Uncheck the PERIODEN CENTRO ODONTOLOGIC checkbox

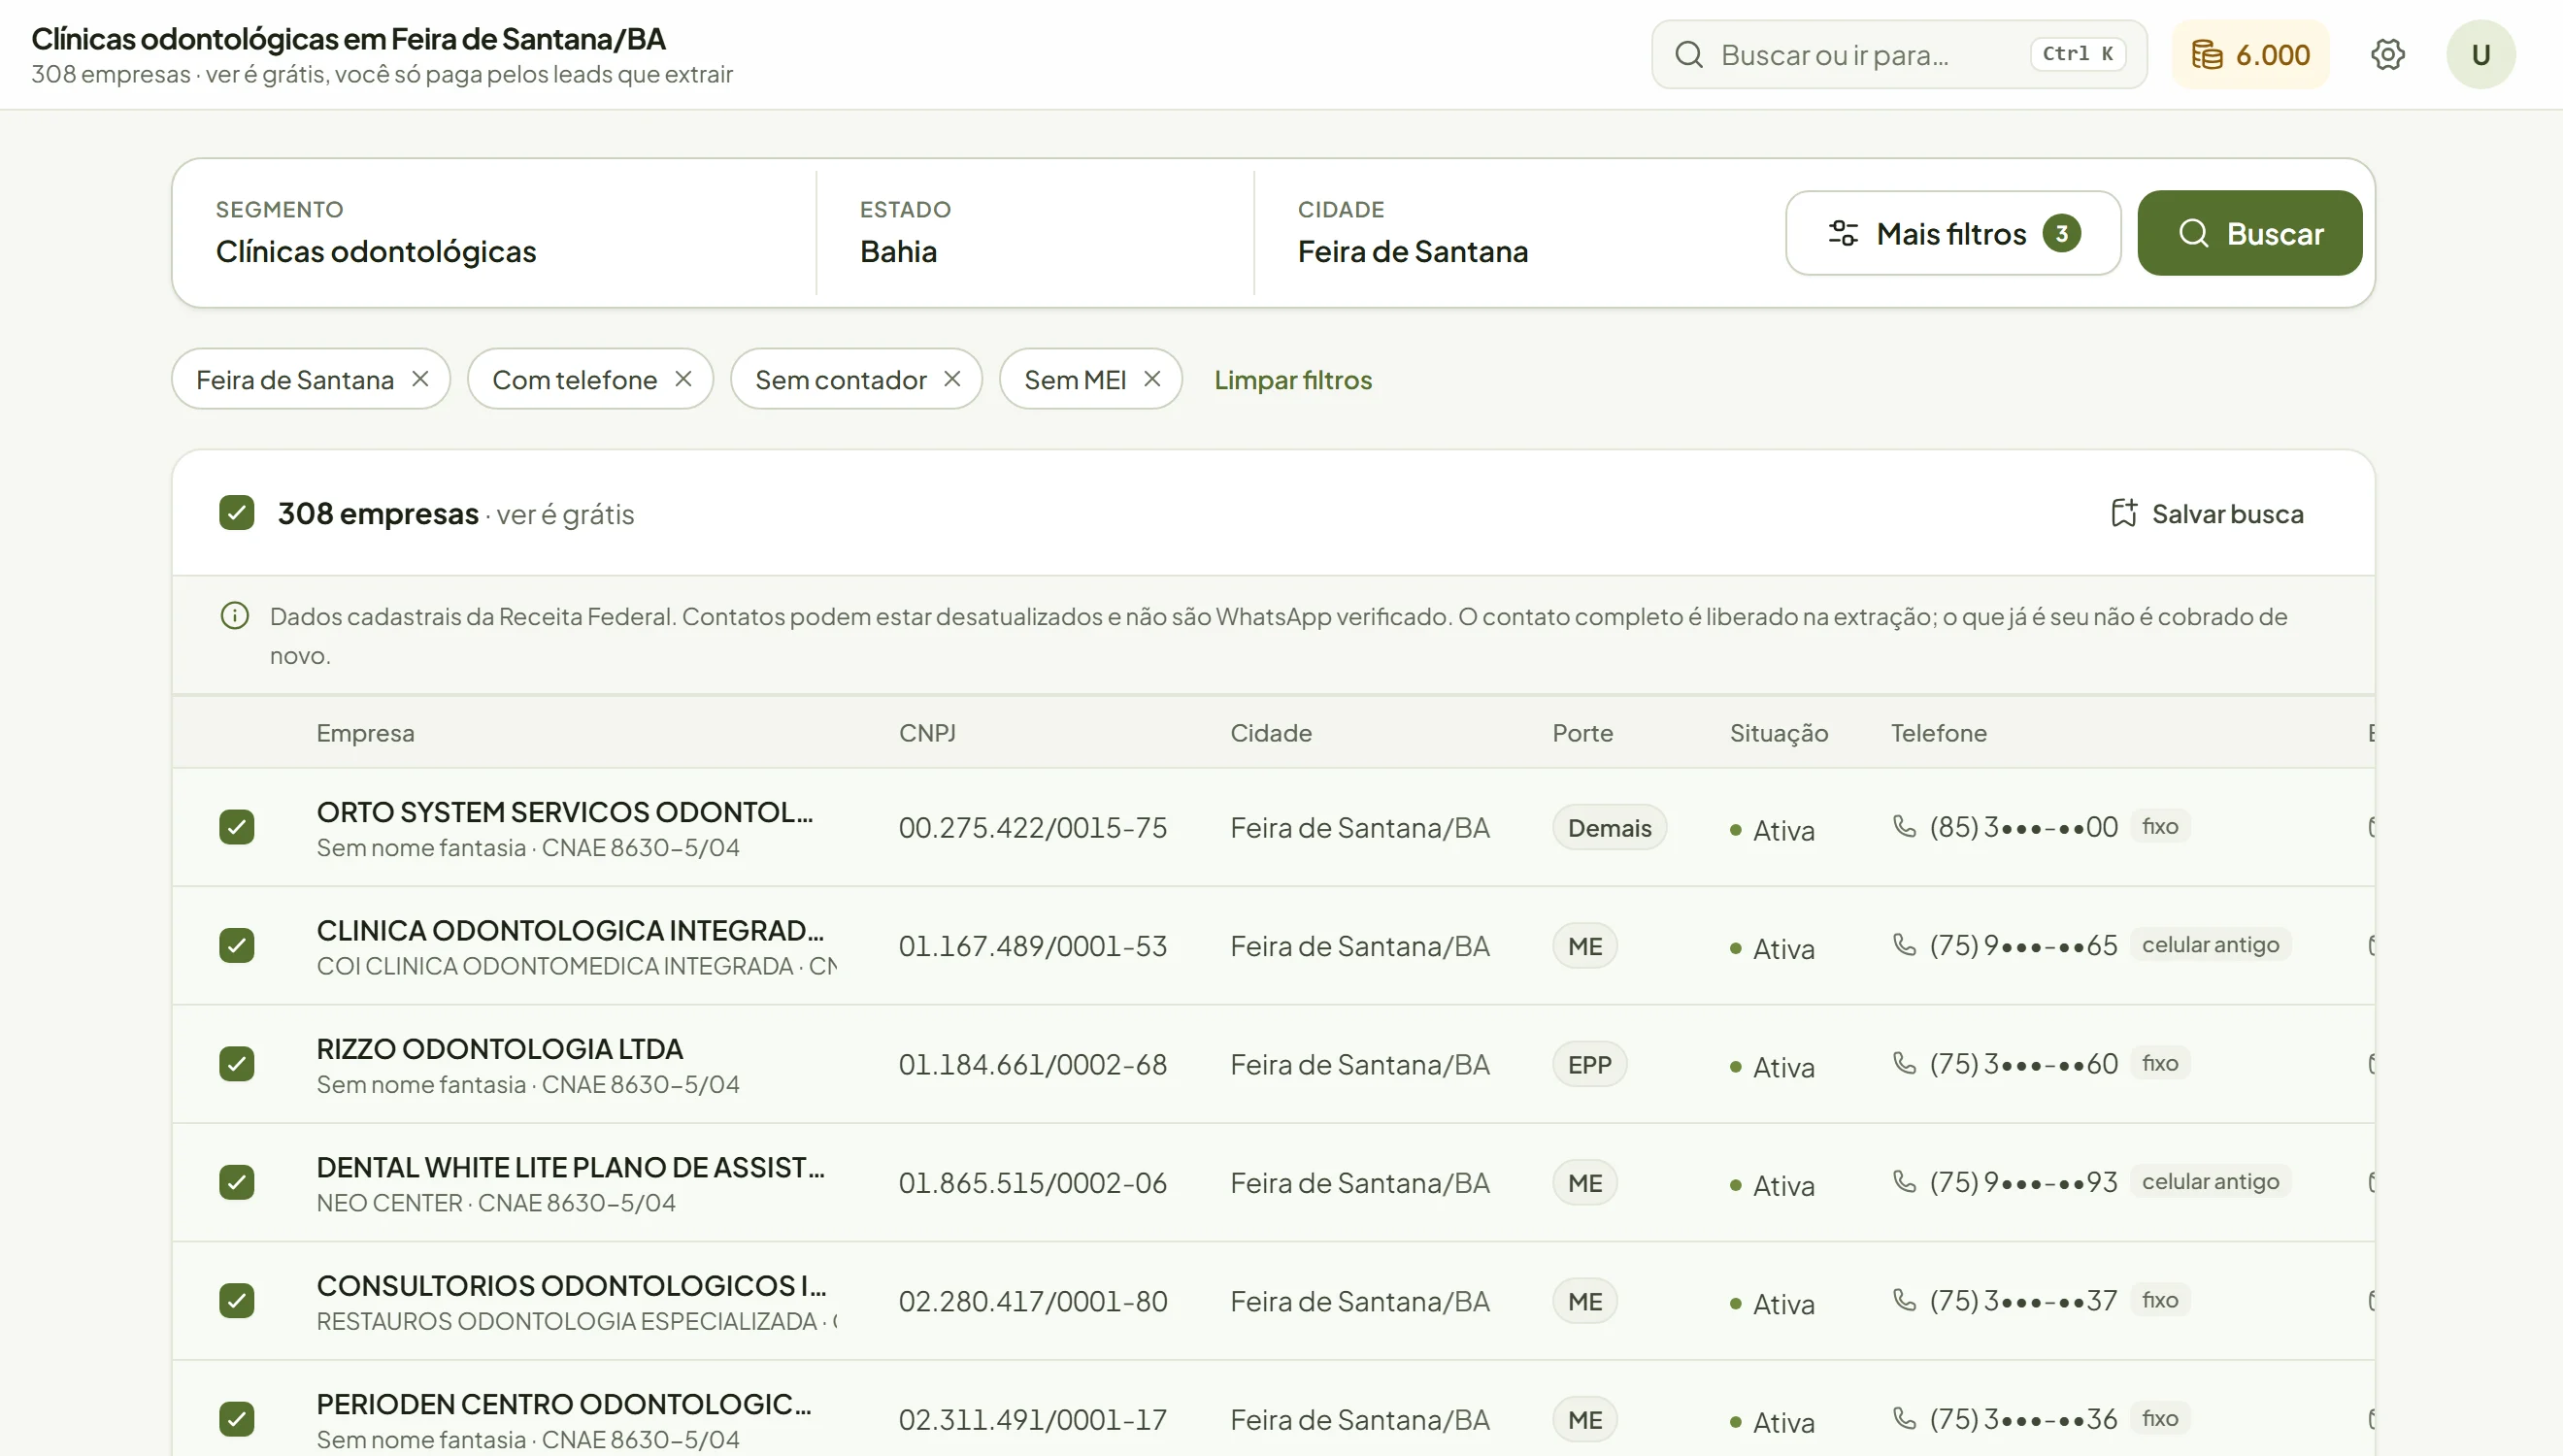(x=237, y=1418)
